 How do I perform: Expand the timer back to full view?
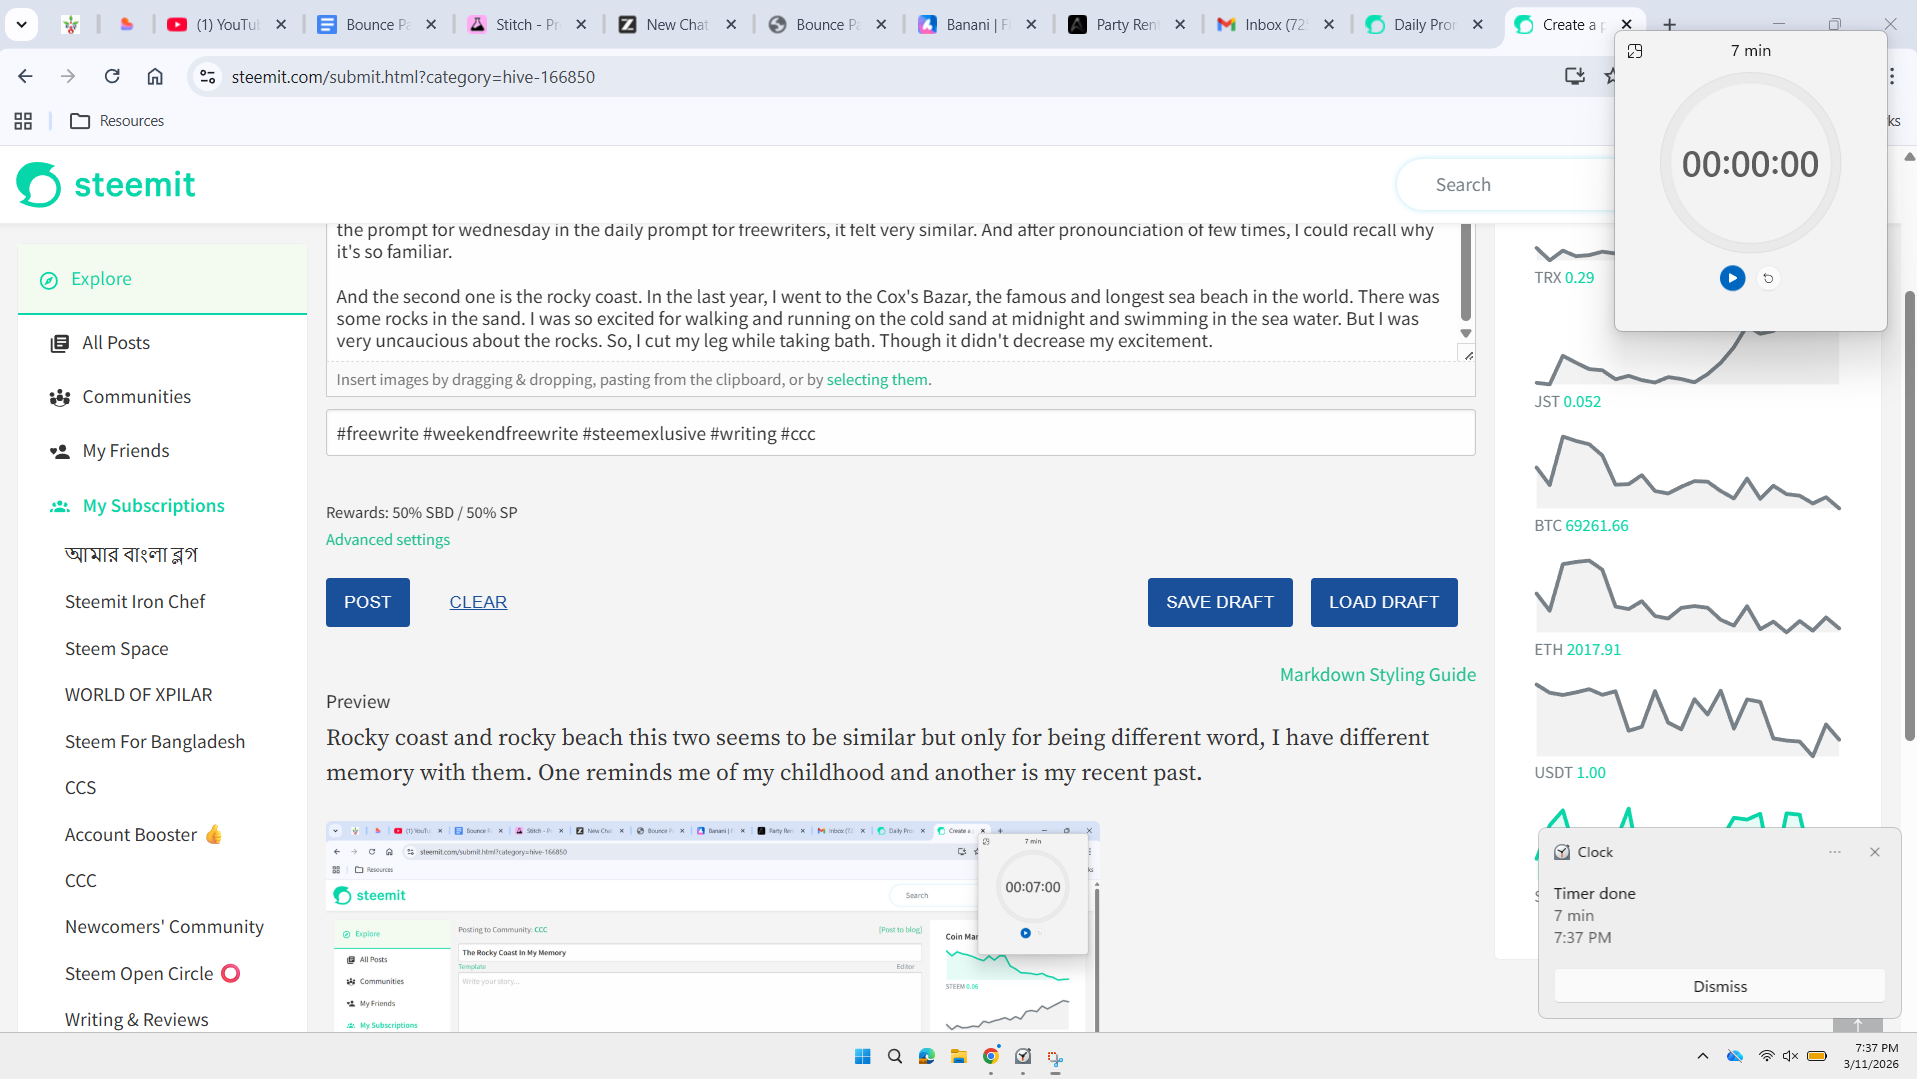point(1635,51)
